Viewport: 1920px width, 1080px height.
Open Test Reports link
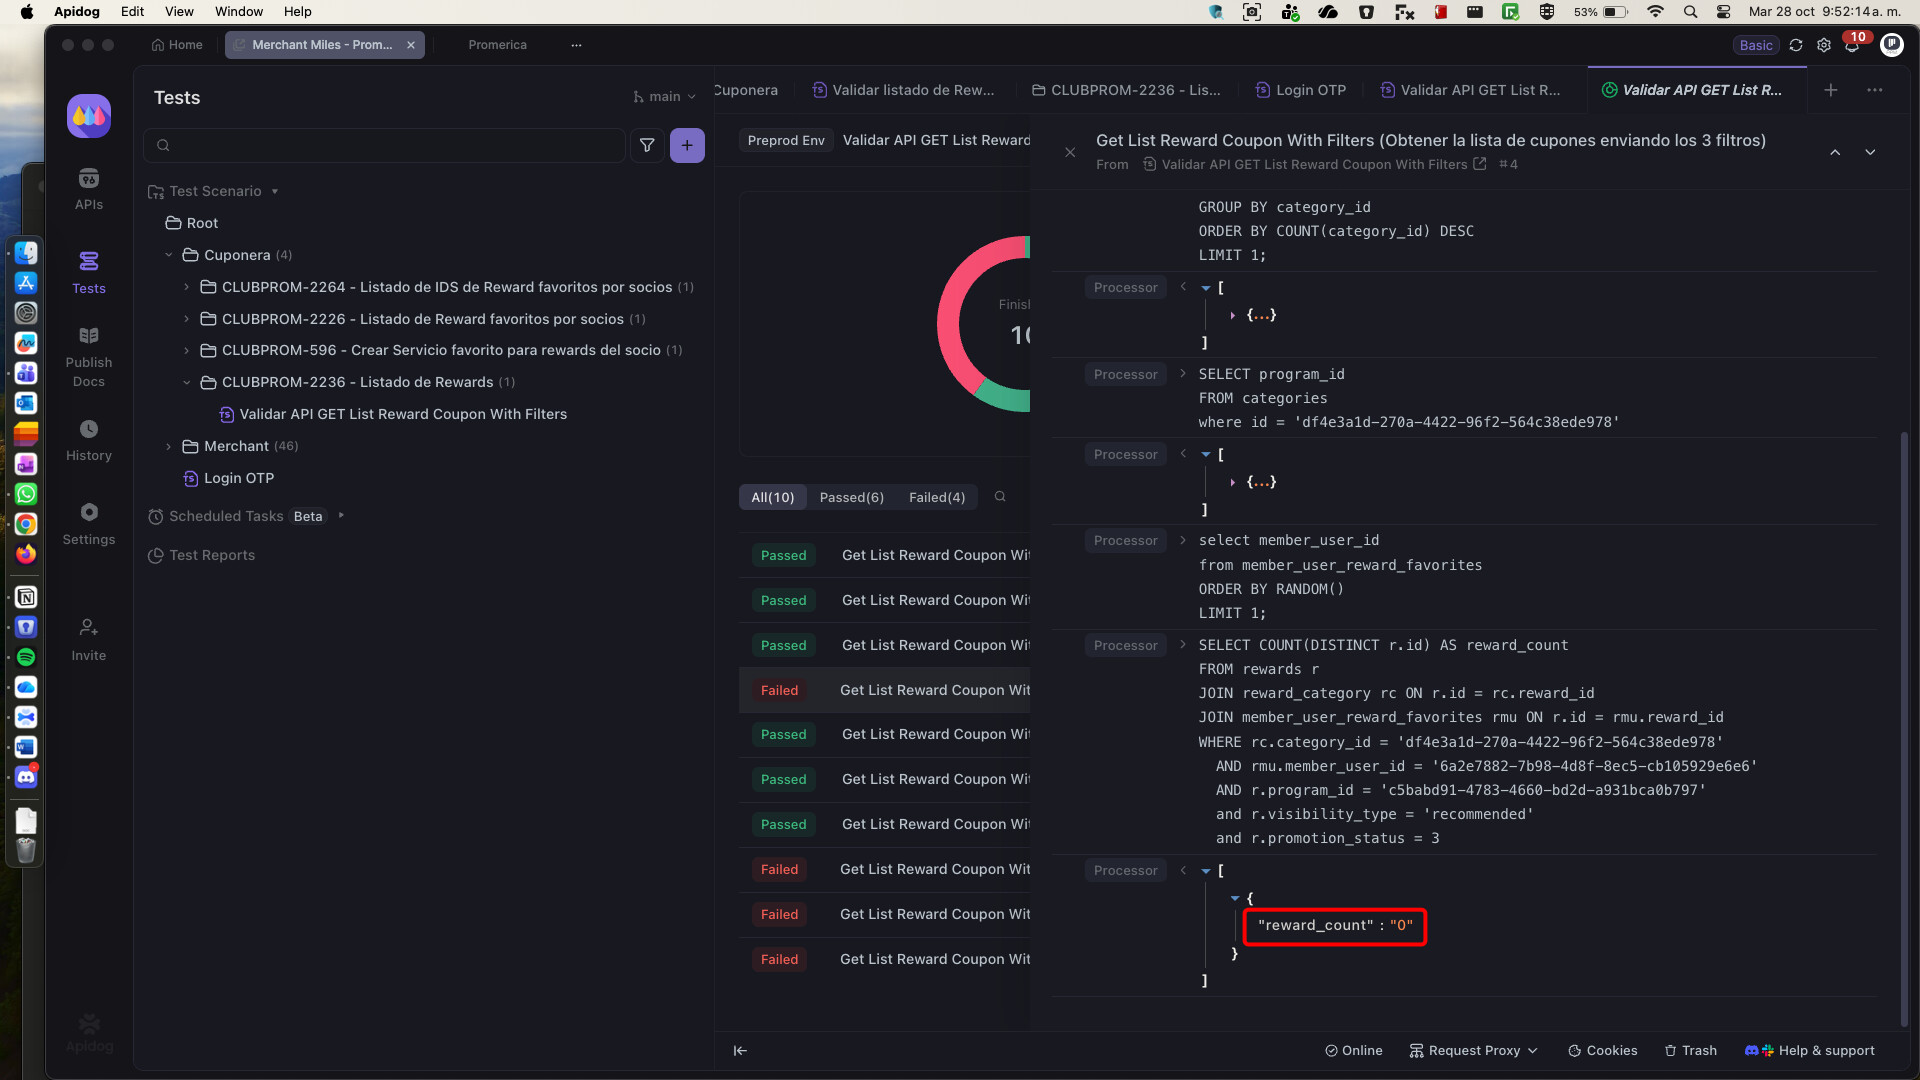(x=211, y=555)
